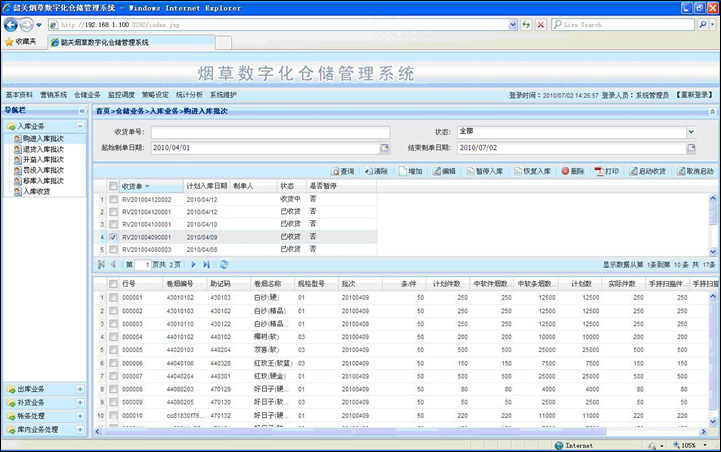721x452 pixels.
Task: Tick the checkbox for RV201004120001
Action: 113,212
